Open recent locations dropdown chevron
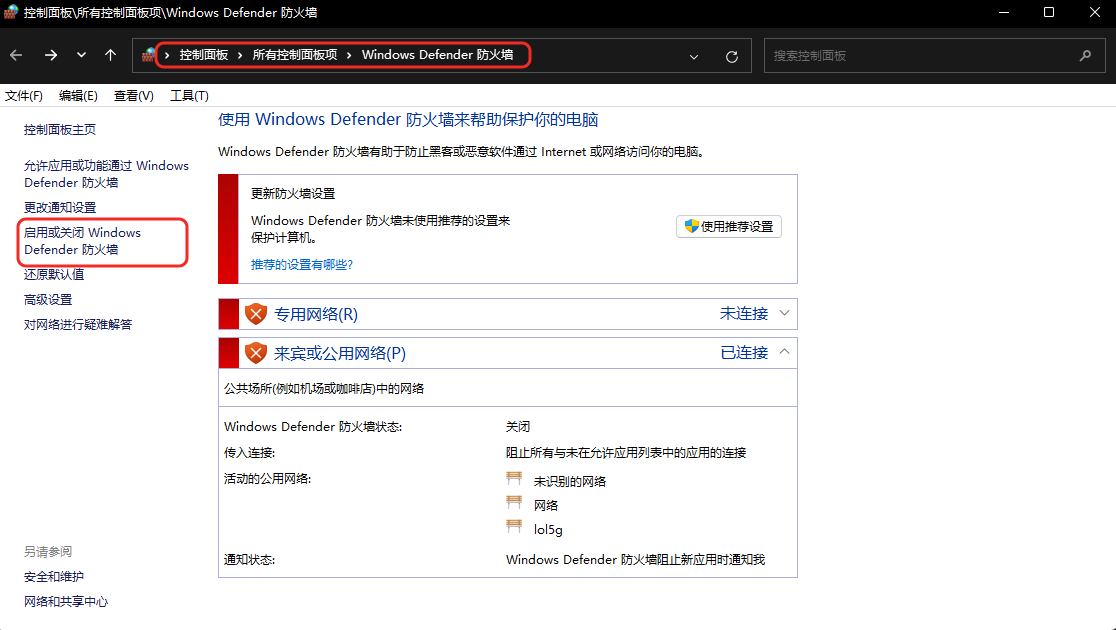 click(81, 56)
